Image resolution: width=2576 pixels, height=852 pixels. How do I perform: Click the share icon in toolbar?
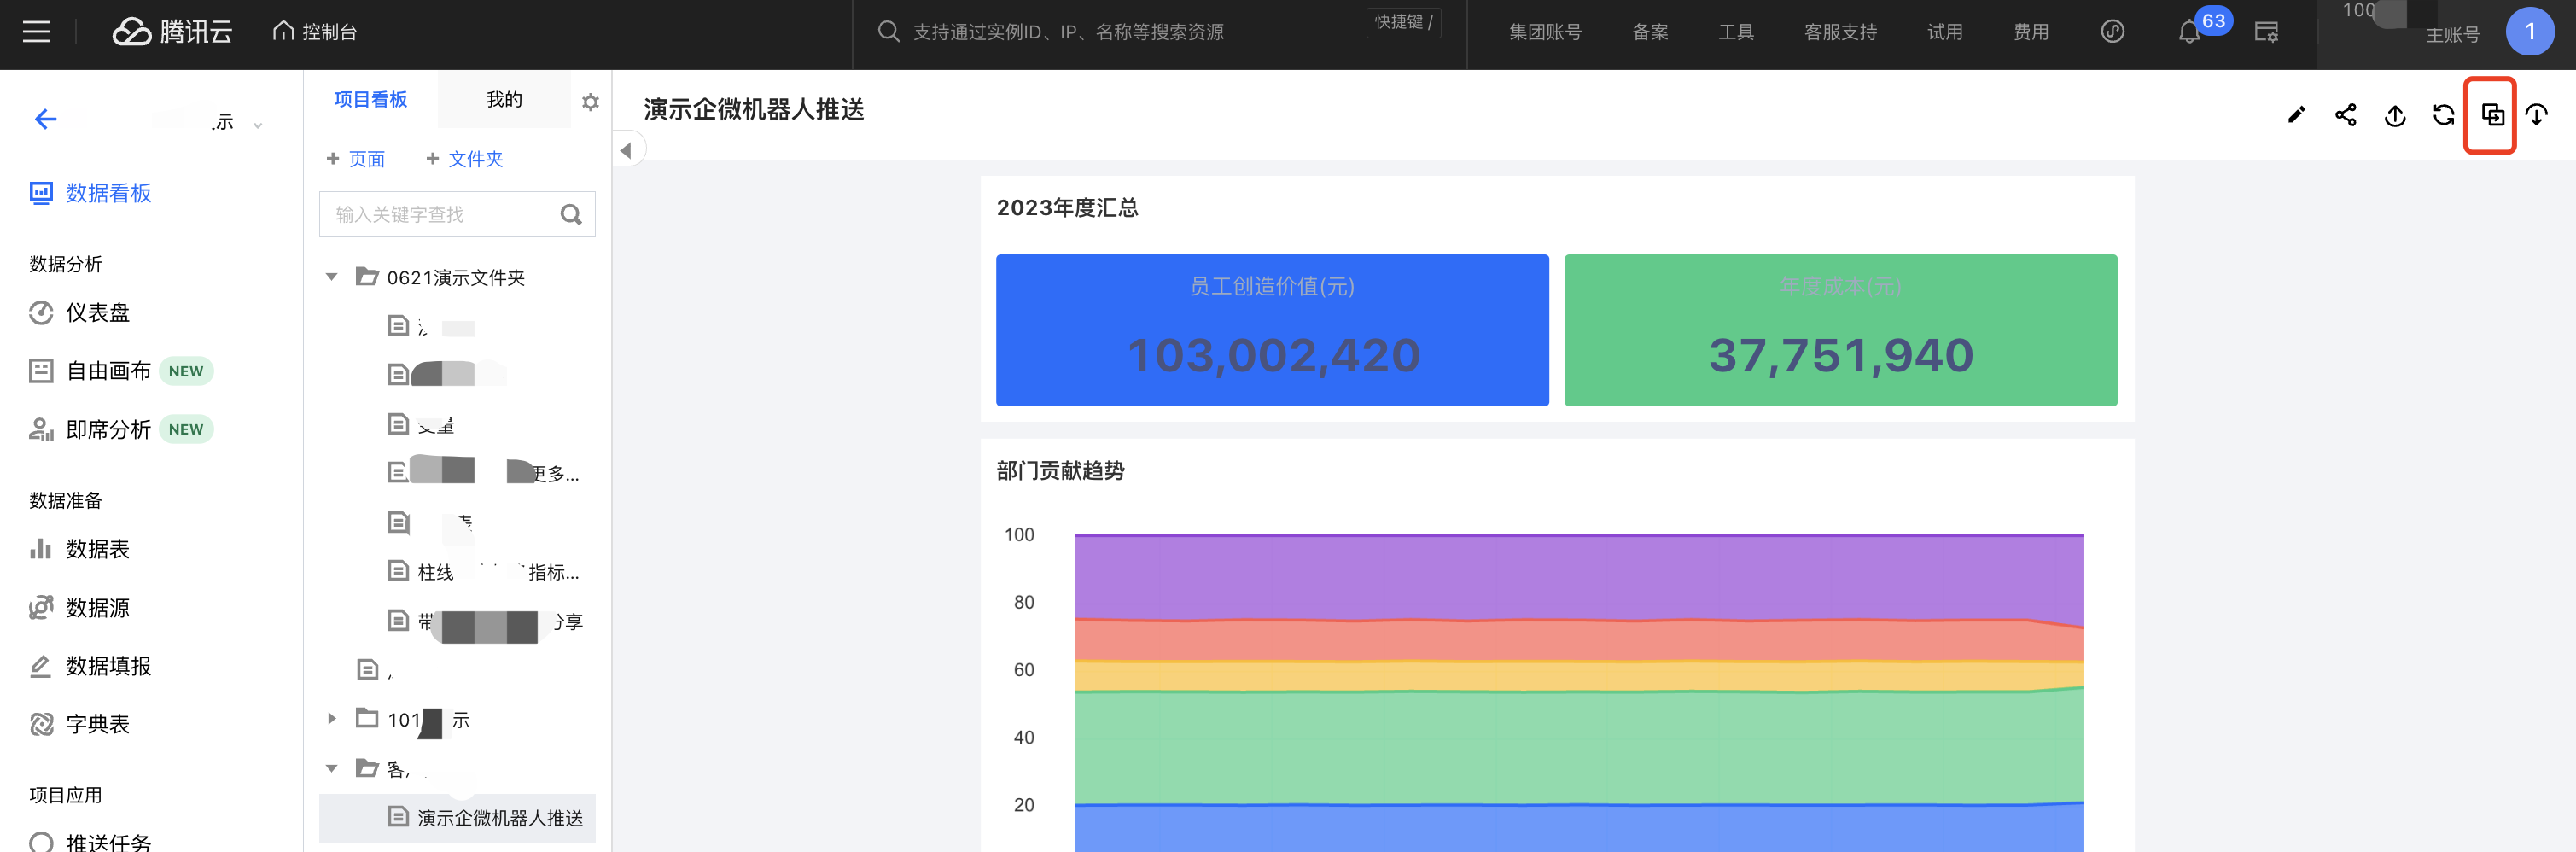(2345, 115)
